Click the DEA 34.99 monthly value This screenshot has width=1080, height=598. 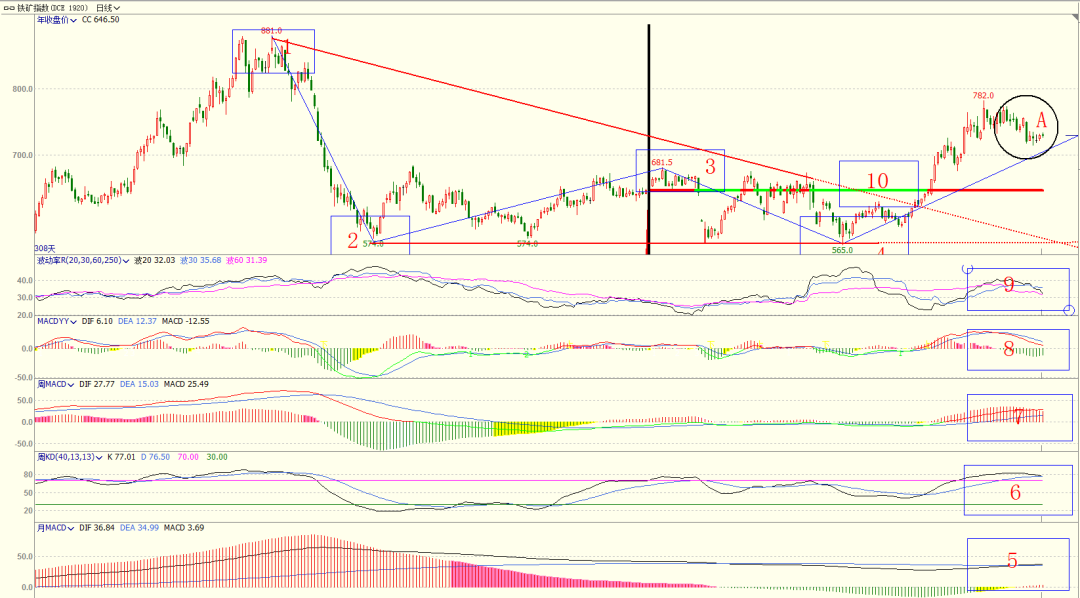pos(140,528)
